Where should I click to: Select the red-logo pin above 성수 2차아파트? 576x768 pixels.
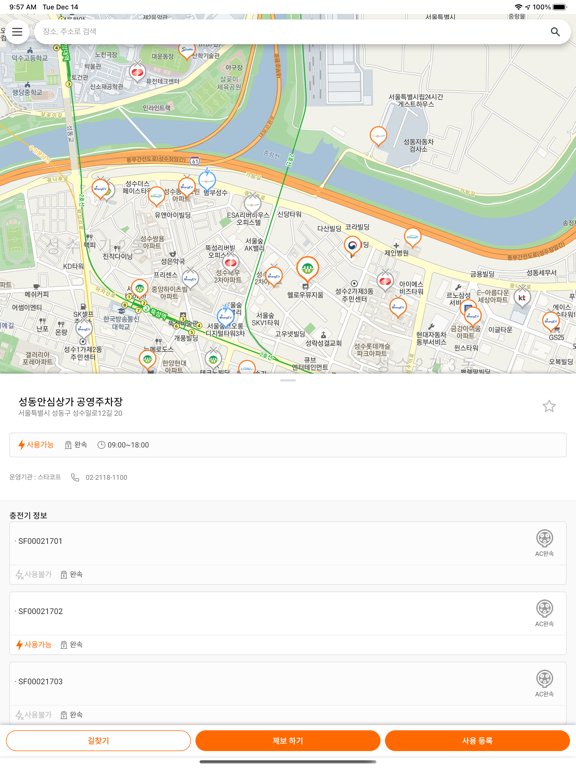coord(230,263)
